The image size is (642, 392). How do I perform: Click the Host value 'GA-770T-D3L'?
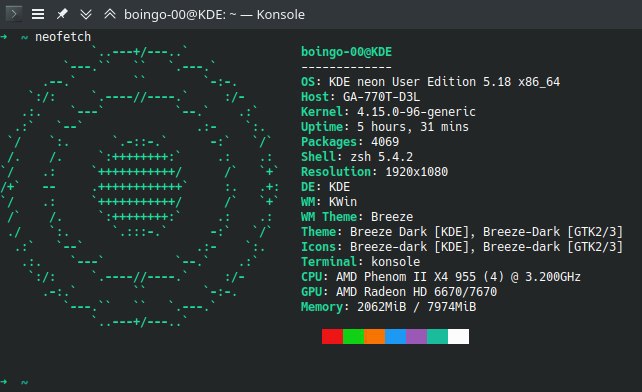pyautogui.click(x=381, y=97)
